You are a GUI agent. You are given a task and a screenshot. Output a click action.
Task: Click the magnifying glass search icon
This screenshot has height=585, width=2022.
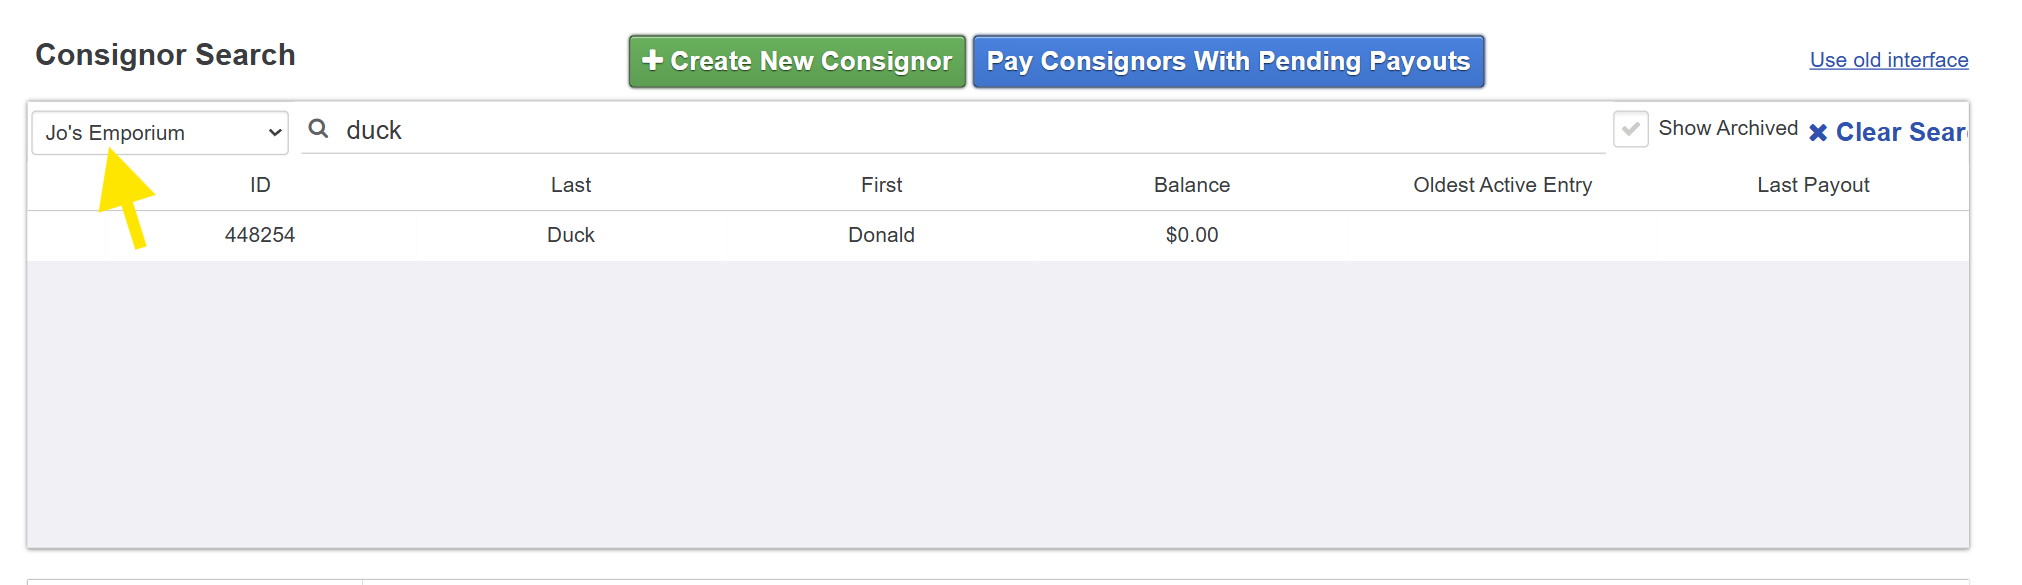click(318, 128)
